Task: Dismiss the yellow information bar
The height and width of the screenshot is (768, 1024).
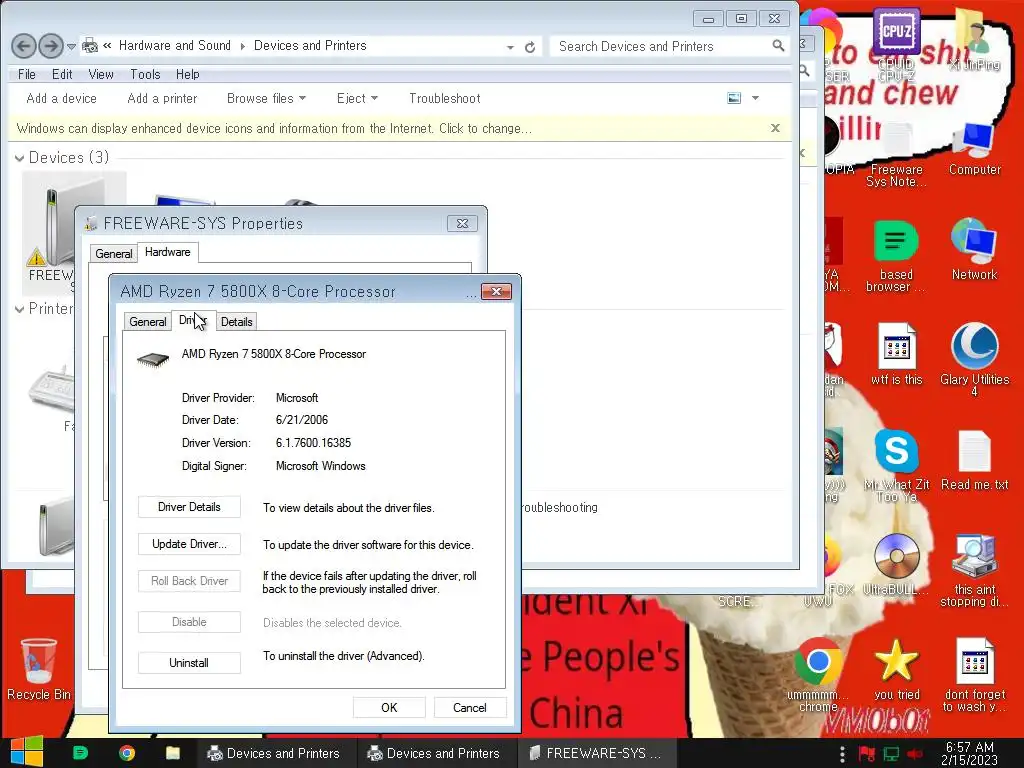Action: 775,128
